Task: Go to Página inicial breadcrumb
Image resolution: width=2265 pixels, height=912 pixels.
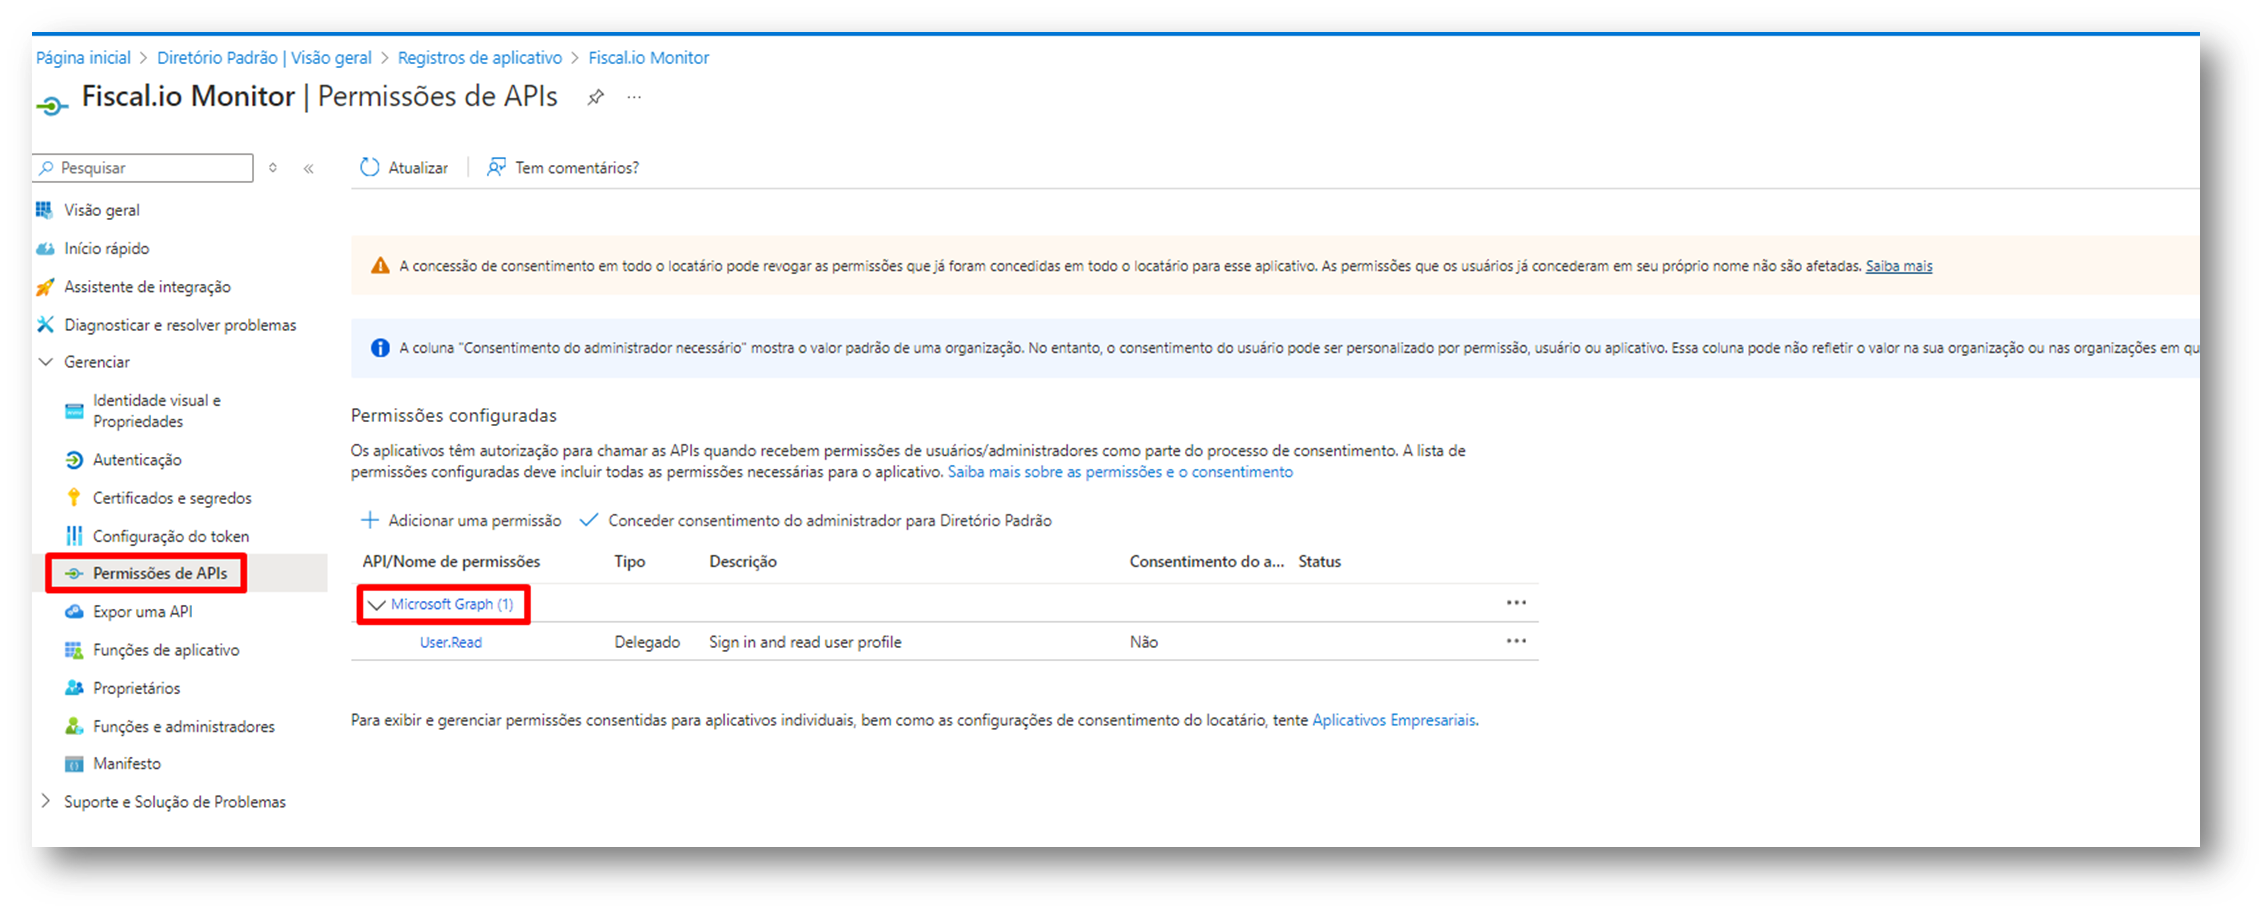Action: point(83,58)
